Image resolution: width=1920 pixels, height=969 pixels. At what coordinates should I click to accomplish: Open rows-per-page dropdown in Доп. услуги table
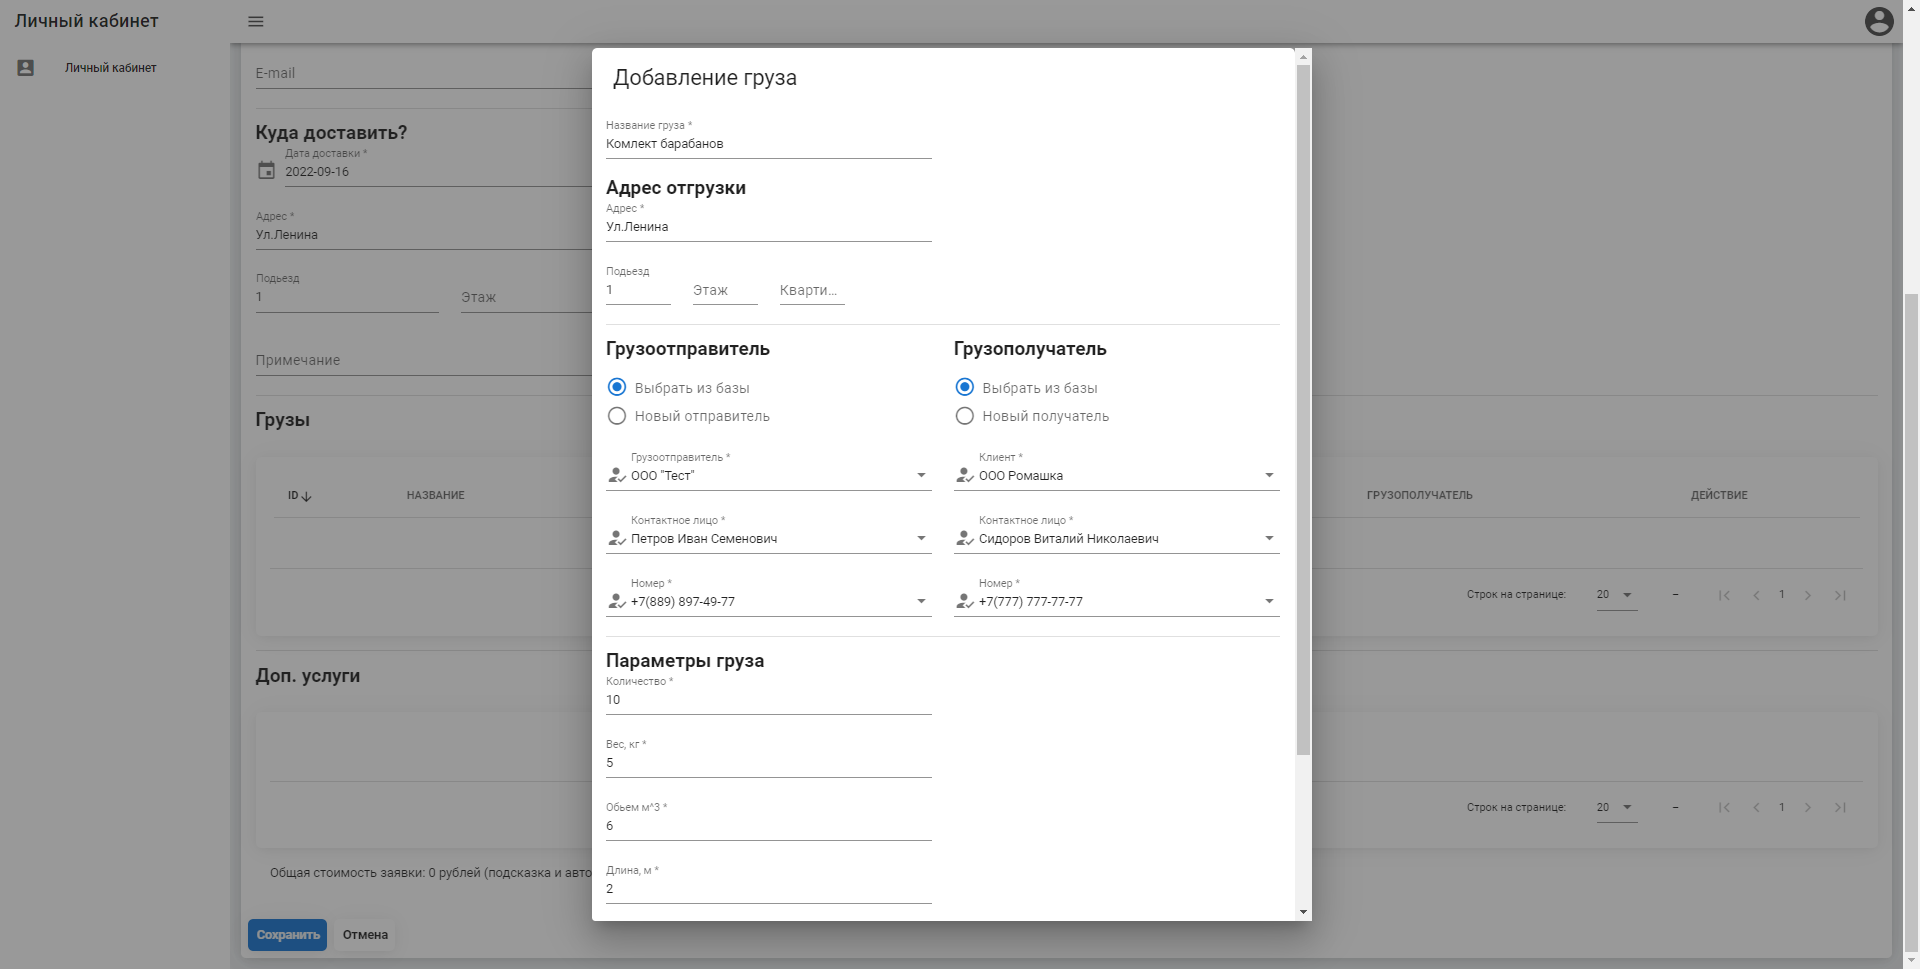point(1617,807)
